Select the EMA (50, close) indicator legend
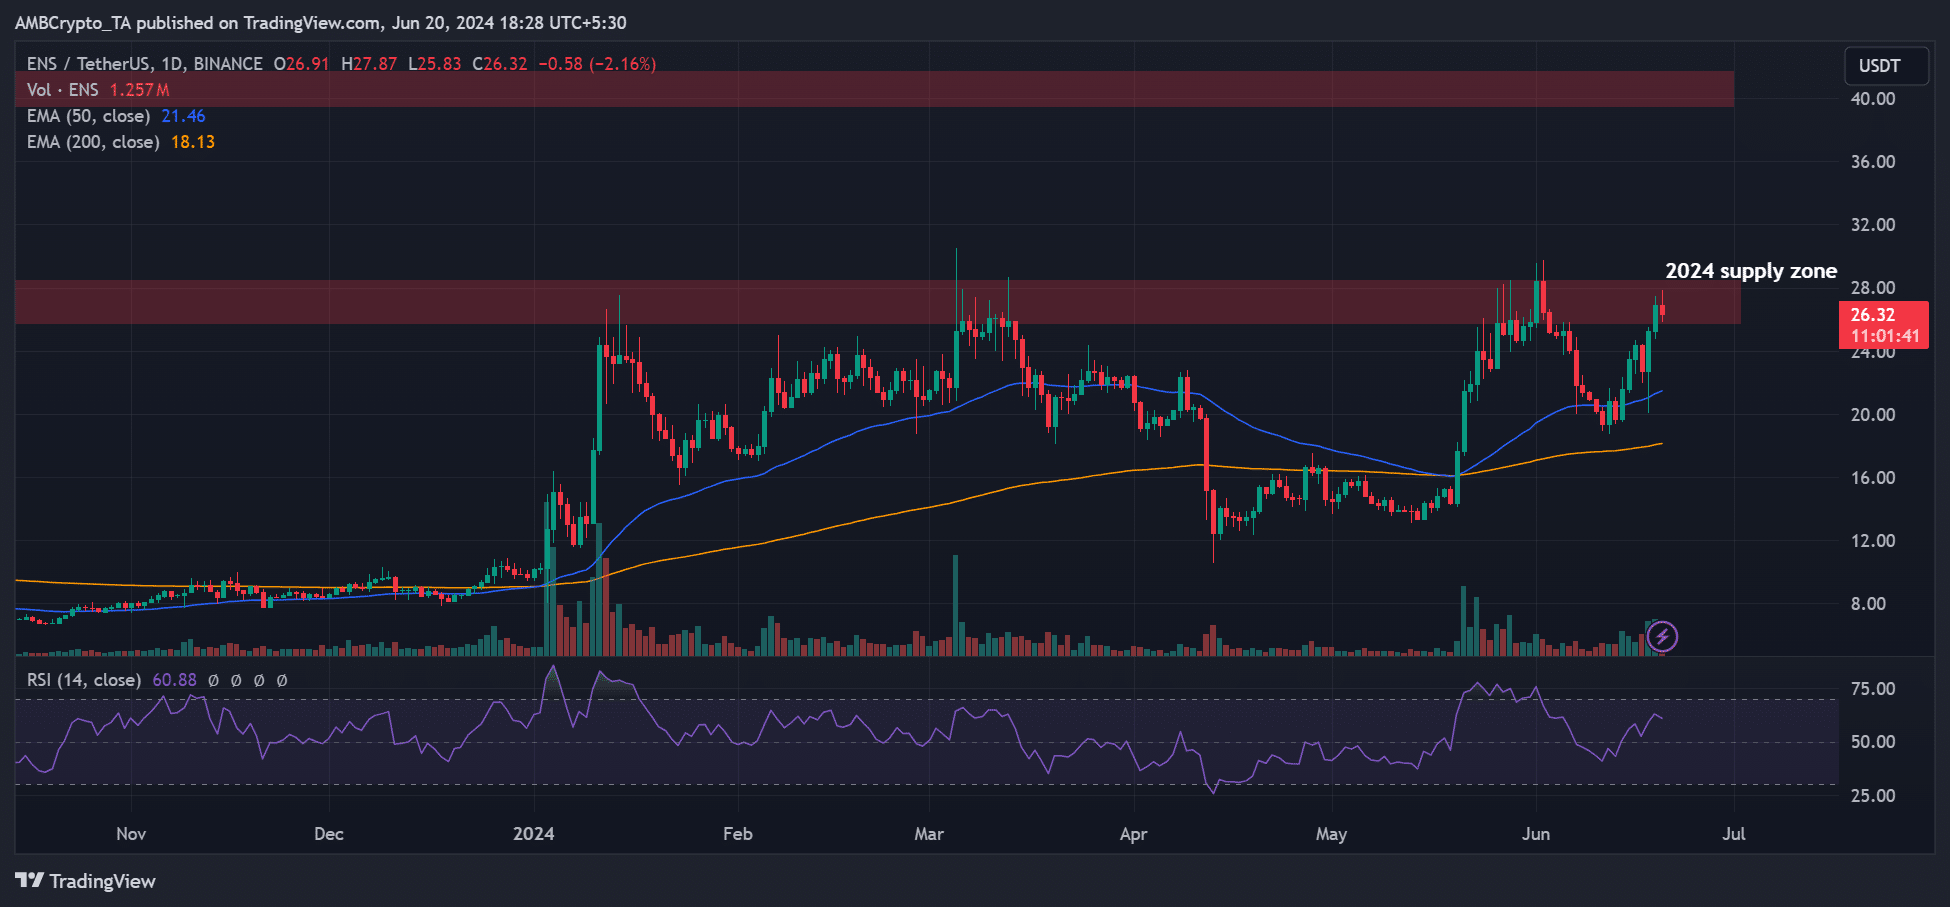Viewport: 1950px width, 907px height. coord(88,116)
